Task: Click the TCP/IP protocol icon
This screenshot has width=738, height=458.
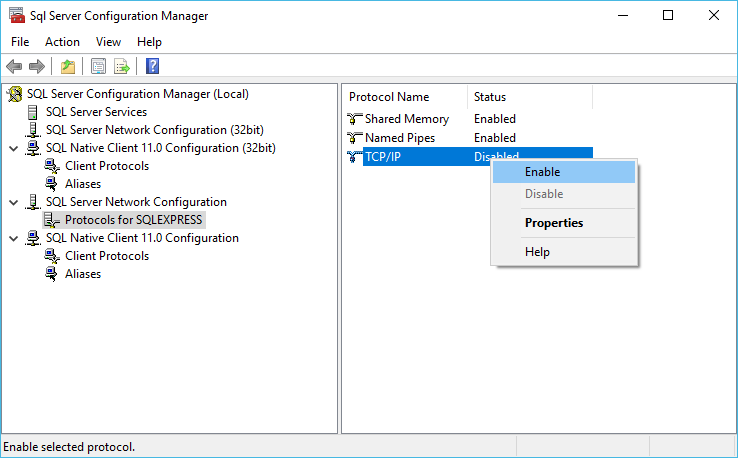Action: (353, 157)
